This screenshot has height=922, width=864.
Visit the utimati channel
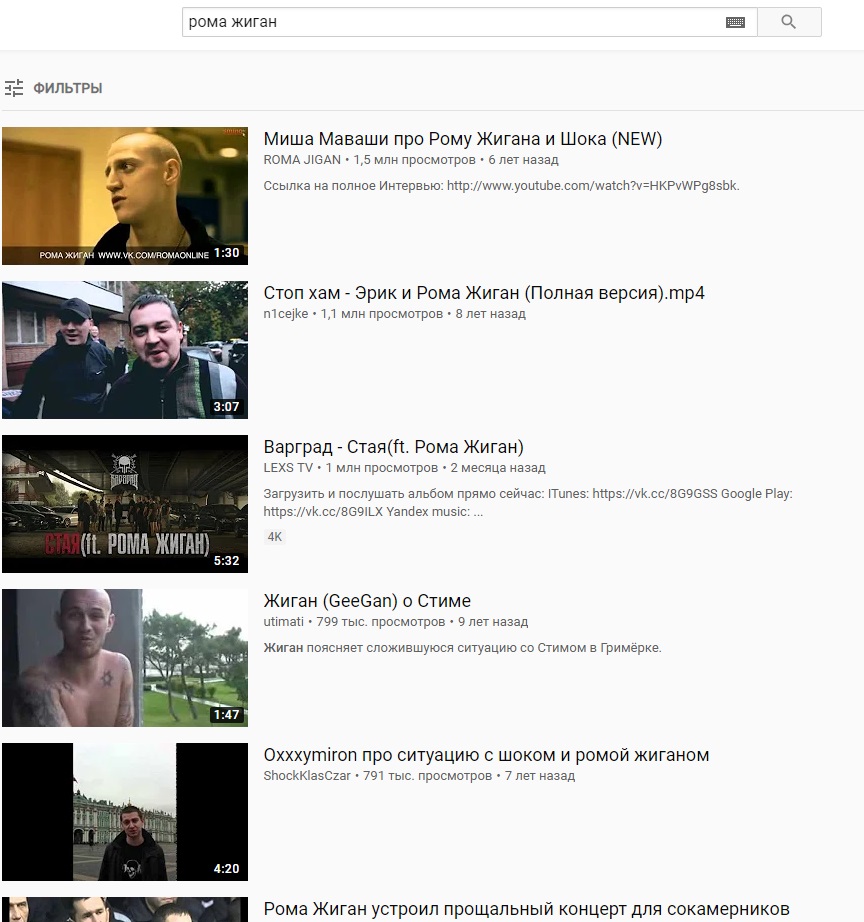pos(283,622)
